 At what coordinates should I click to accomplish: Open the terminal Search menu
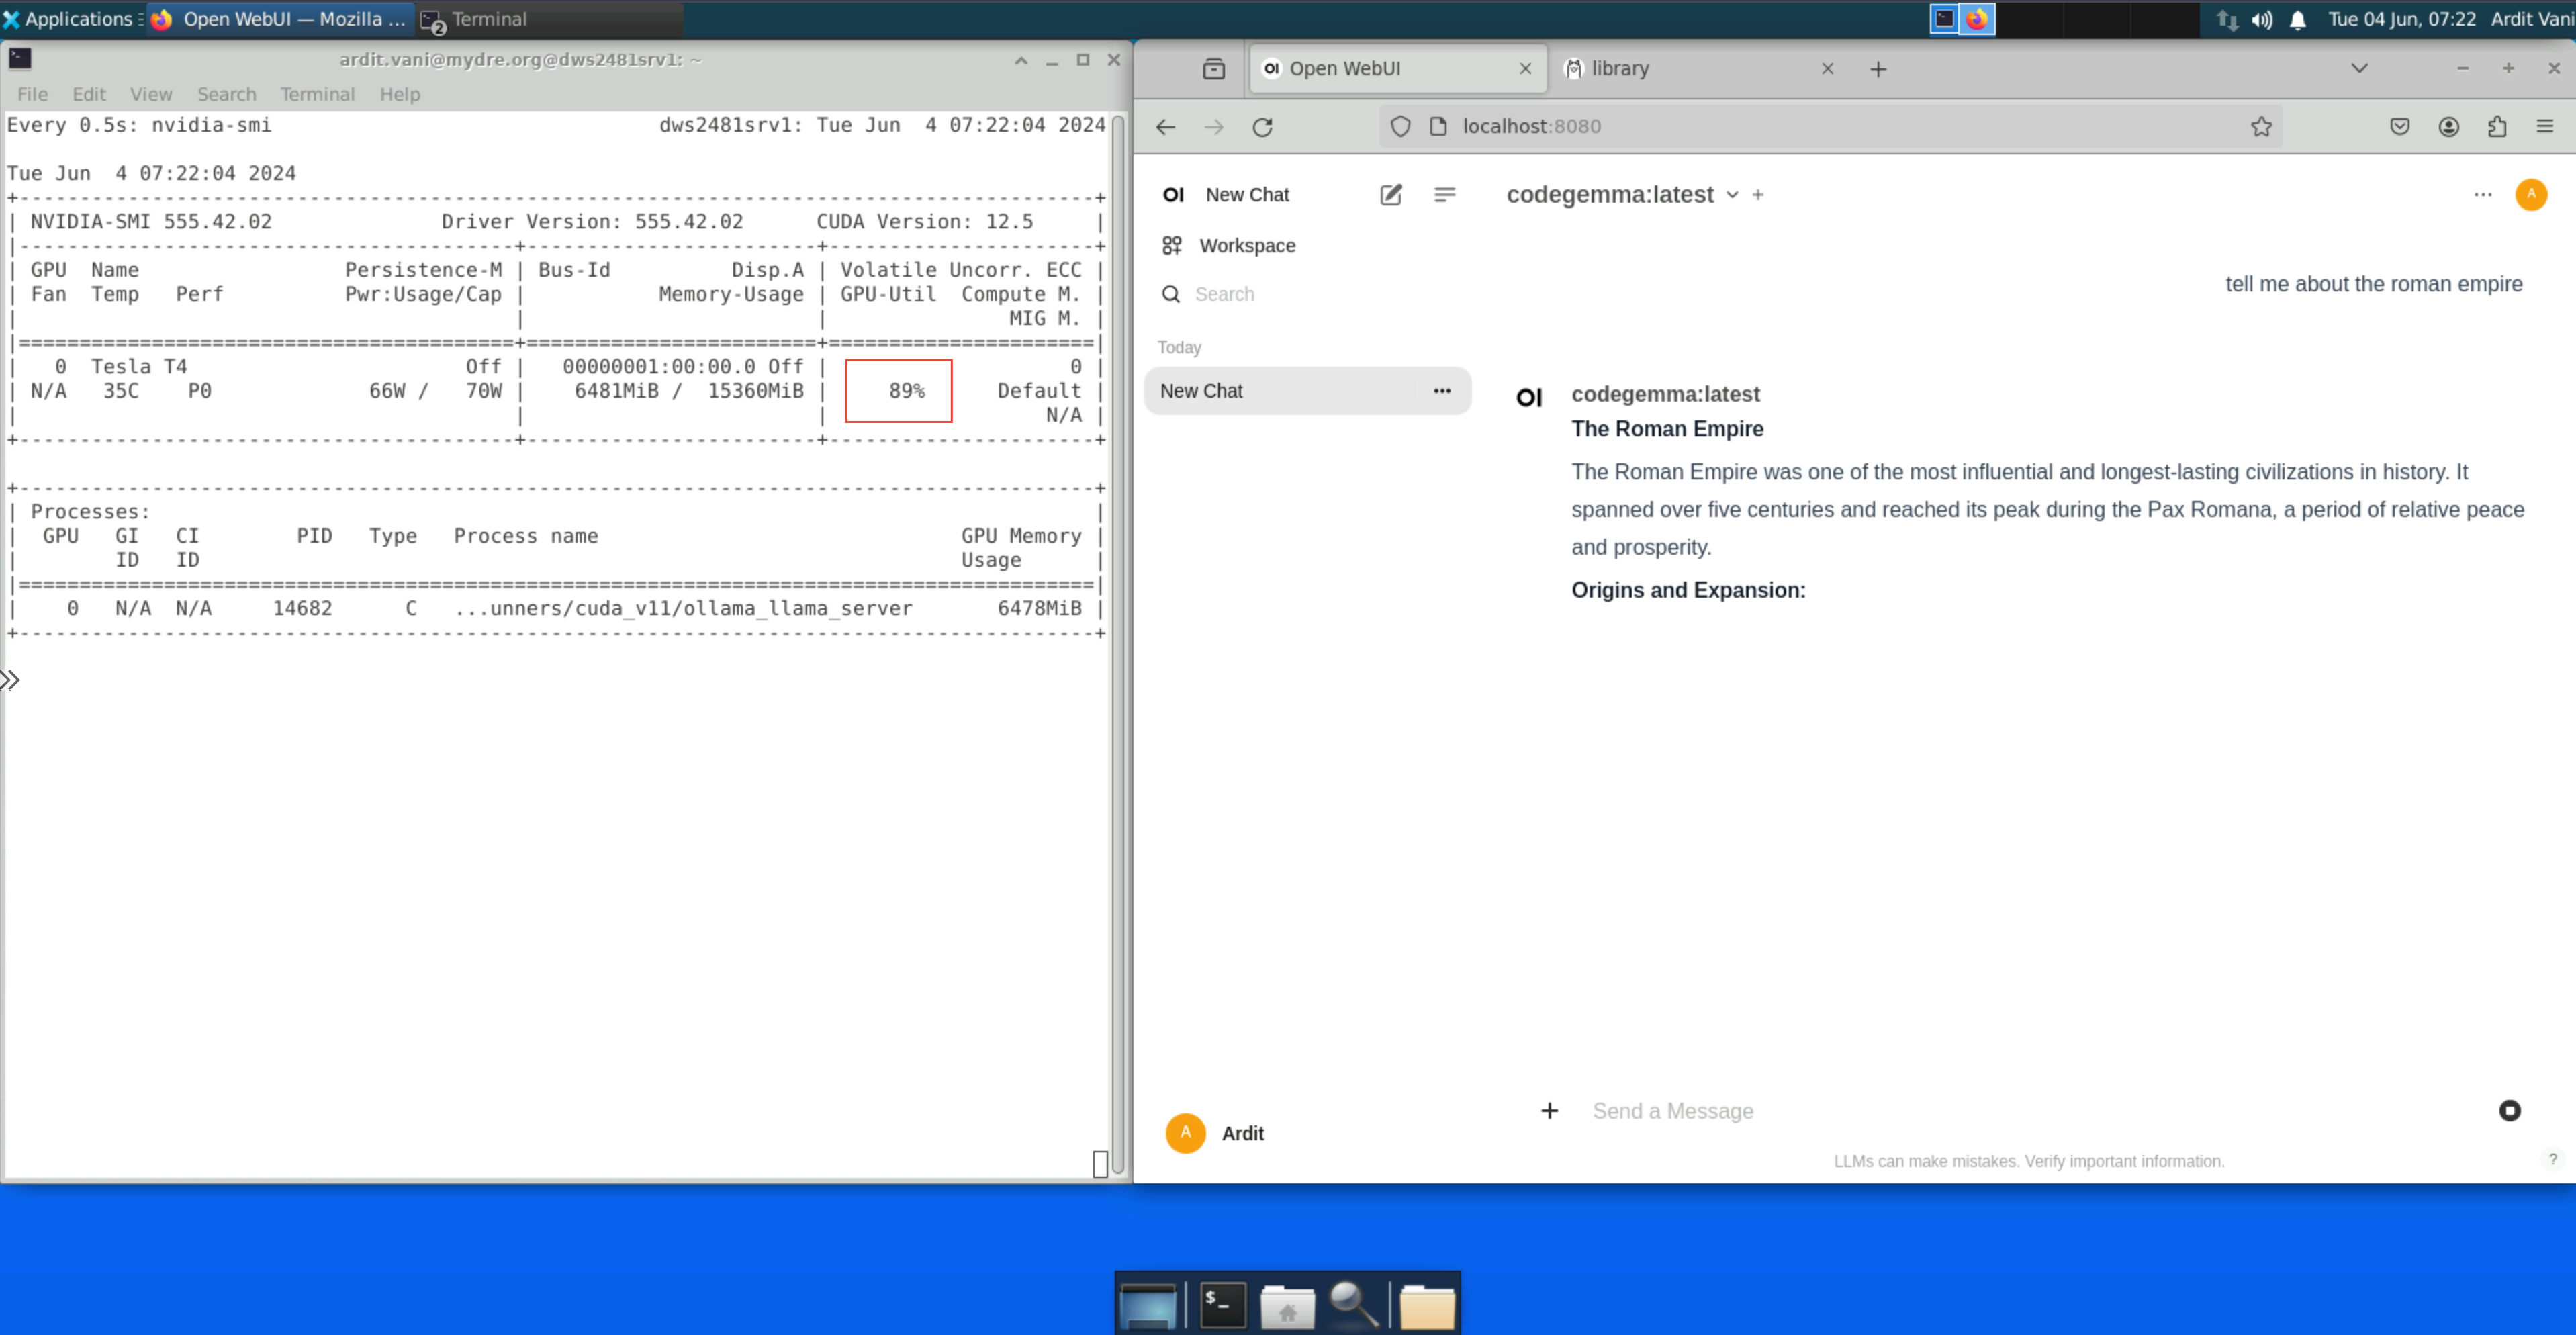[x=226, y=94]
